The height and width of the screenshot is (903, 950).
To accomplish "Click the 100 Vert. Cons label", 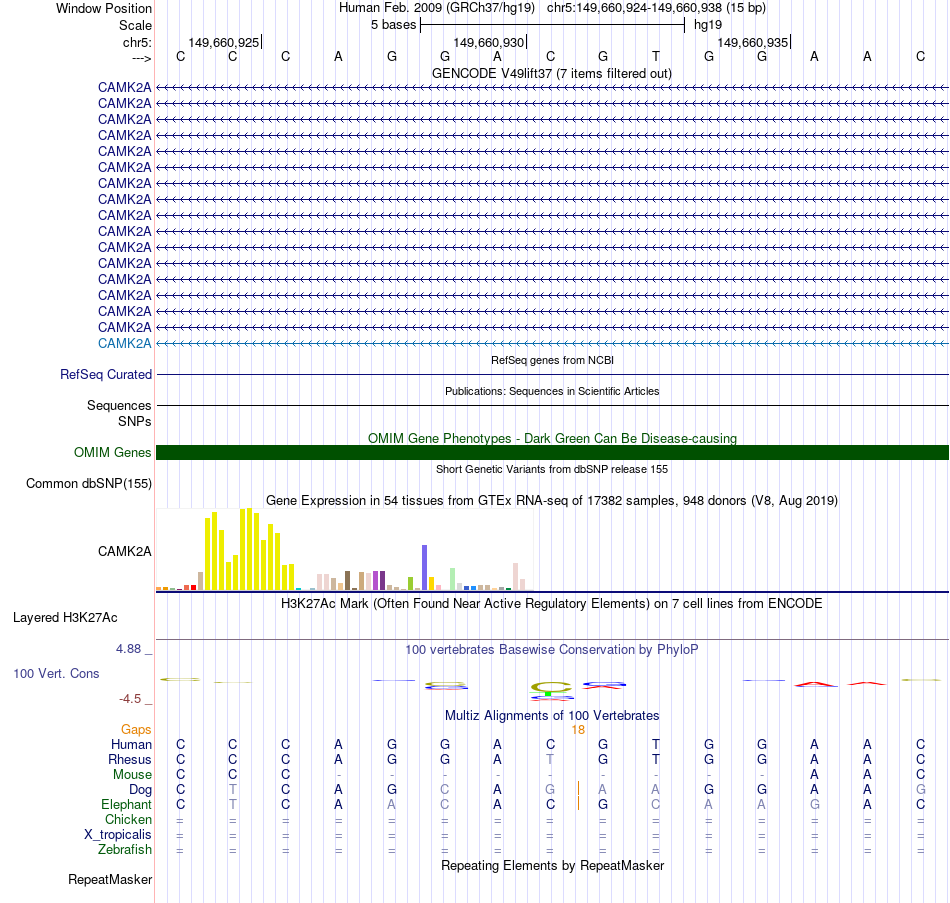I will (56, 673).
